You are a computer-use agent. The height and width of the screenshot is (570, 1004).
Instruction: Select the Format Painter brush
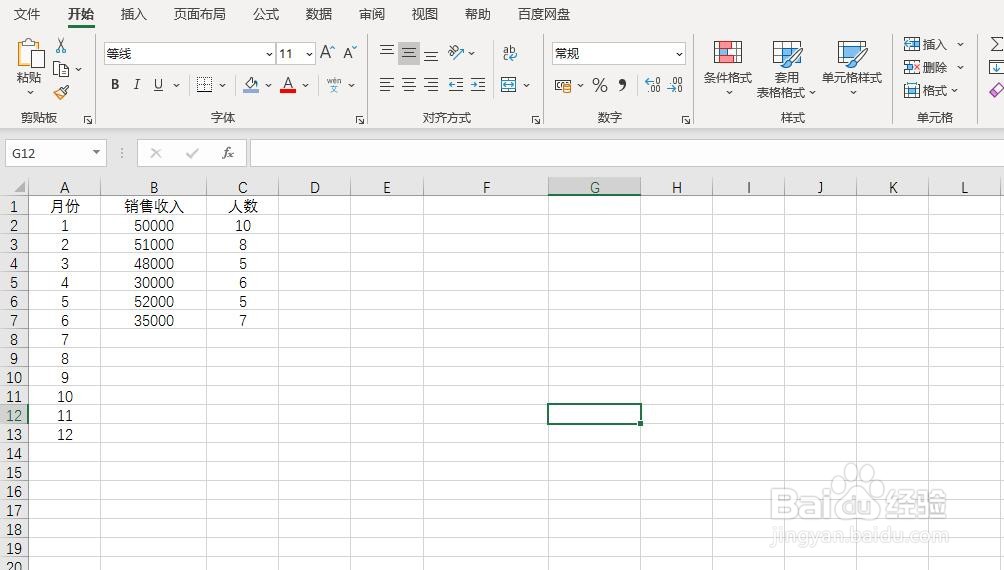(61, 93)
